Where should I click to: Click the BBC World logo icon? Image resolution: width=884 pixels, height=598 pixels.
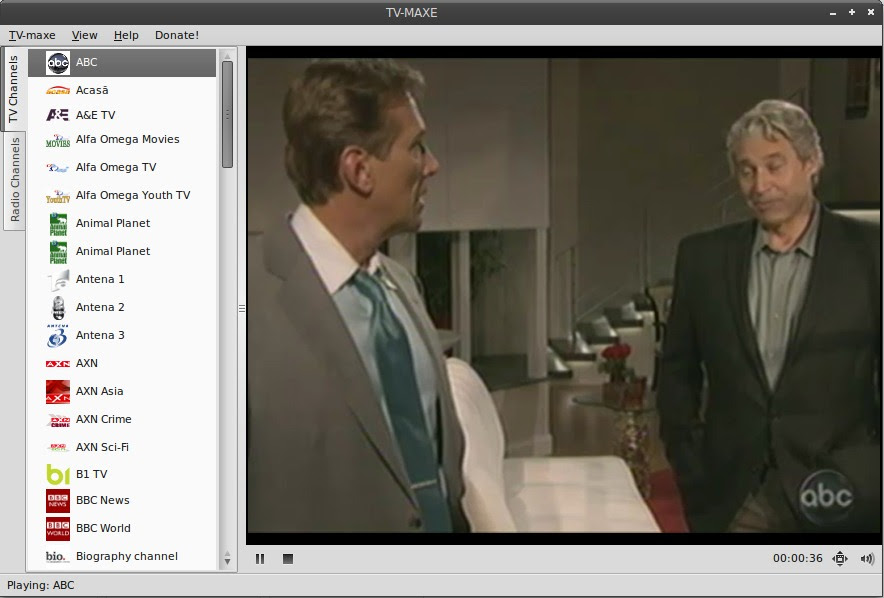58,529
